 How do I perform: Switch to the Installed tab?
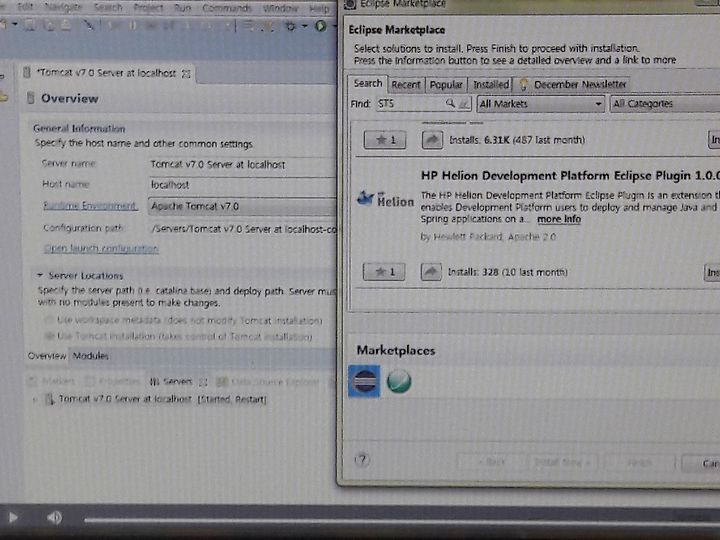click(x=491, y=85)
